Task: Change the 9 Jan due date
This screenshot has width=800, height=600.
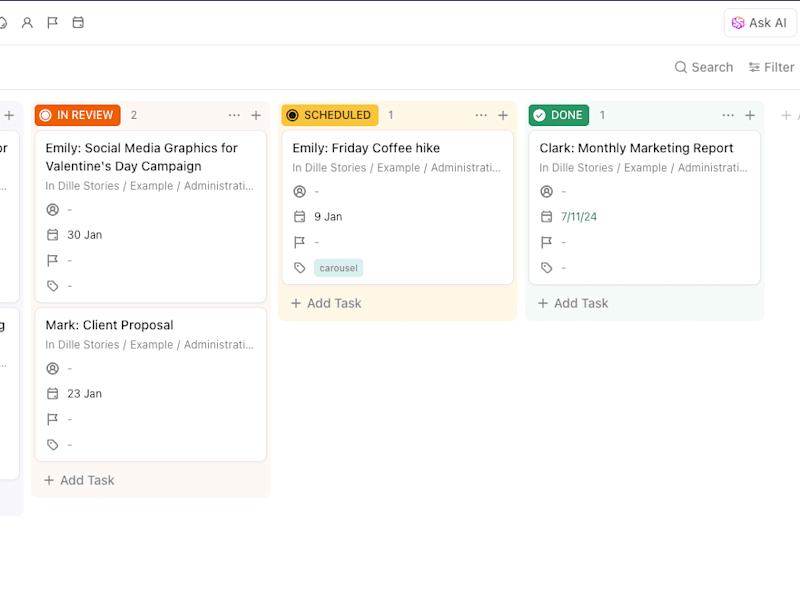Action: pos(328,216)
